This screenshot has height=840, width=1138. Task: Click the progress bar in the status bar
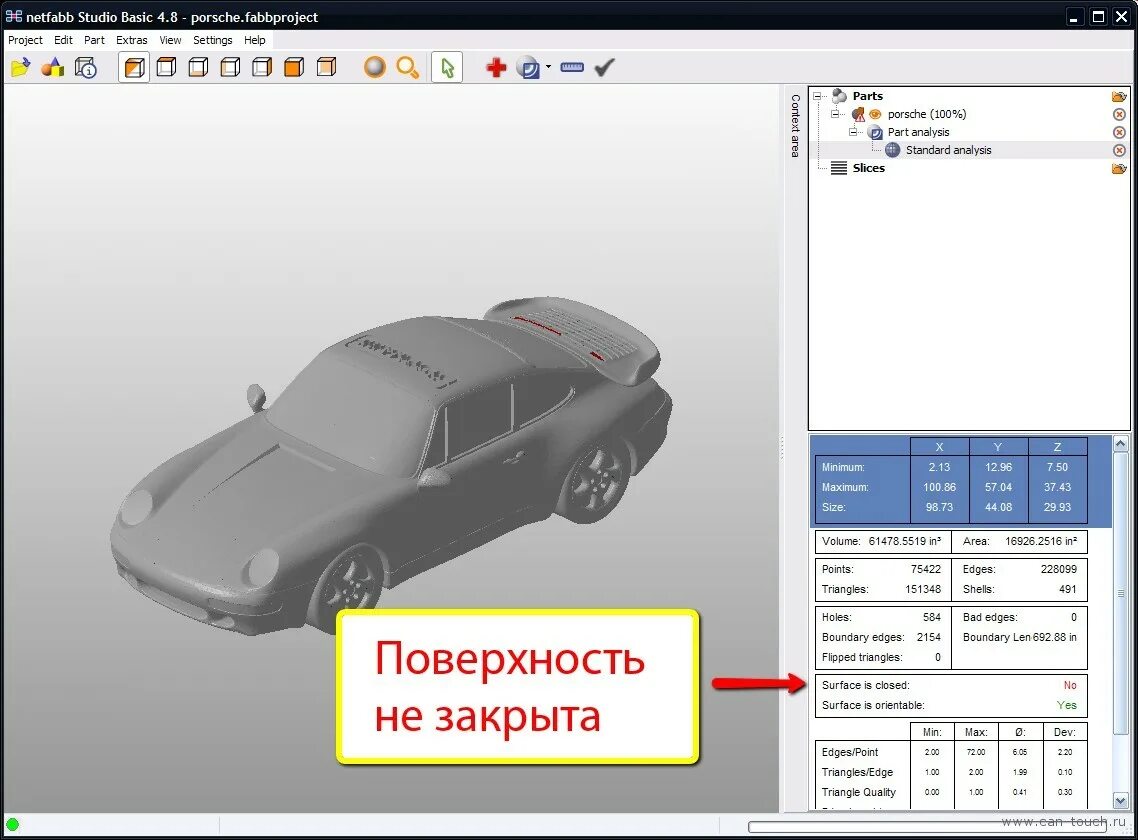928,827
